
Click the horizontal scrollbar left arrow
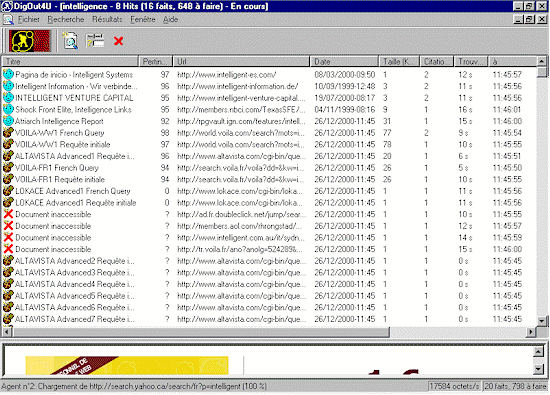7,332
